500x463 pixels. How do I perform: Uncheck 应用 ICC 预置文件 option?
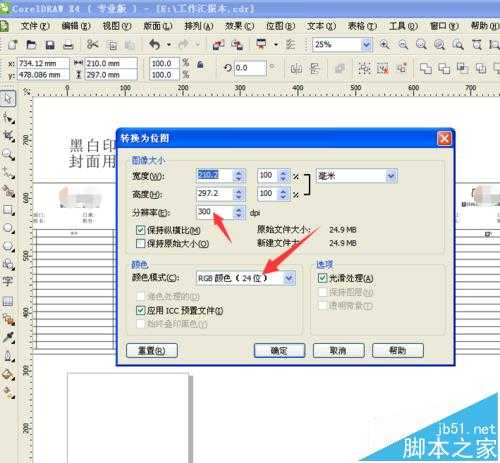pyautogui.click(x=140, y=311)
